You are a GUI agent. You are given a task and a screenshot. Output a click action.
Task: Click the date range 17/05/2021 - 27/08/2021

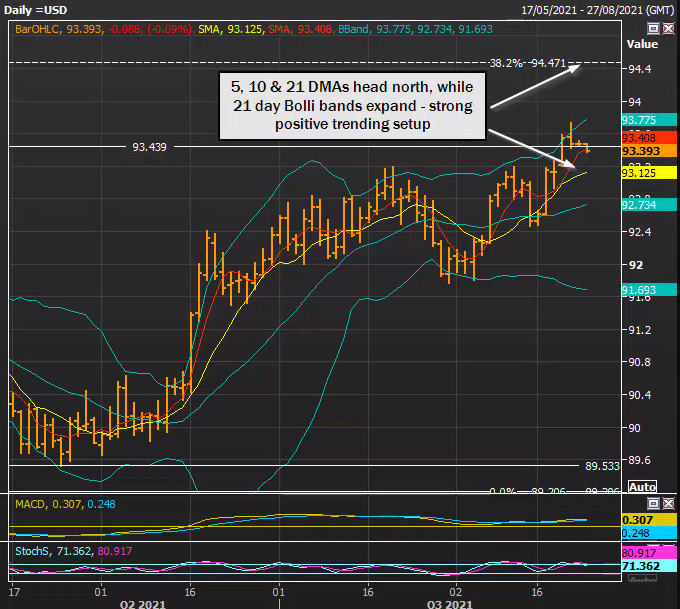tap(596, 9)
